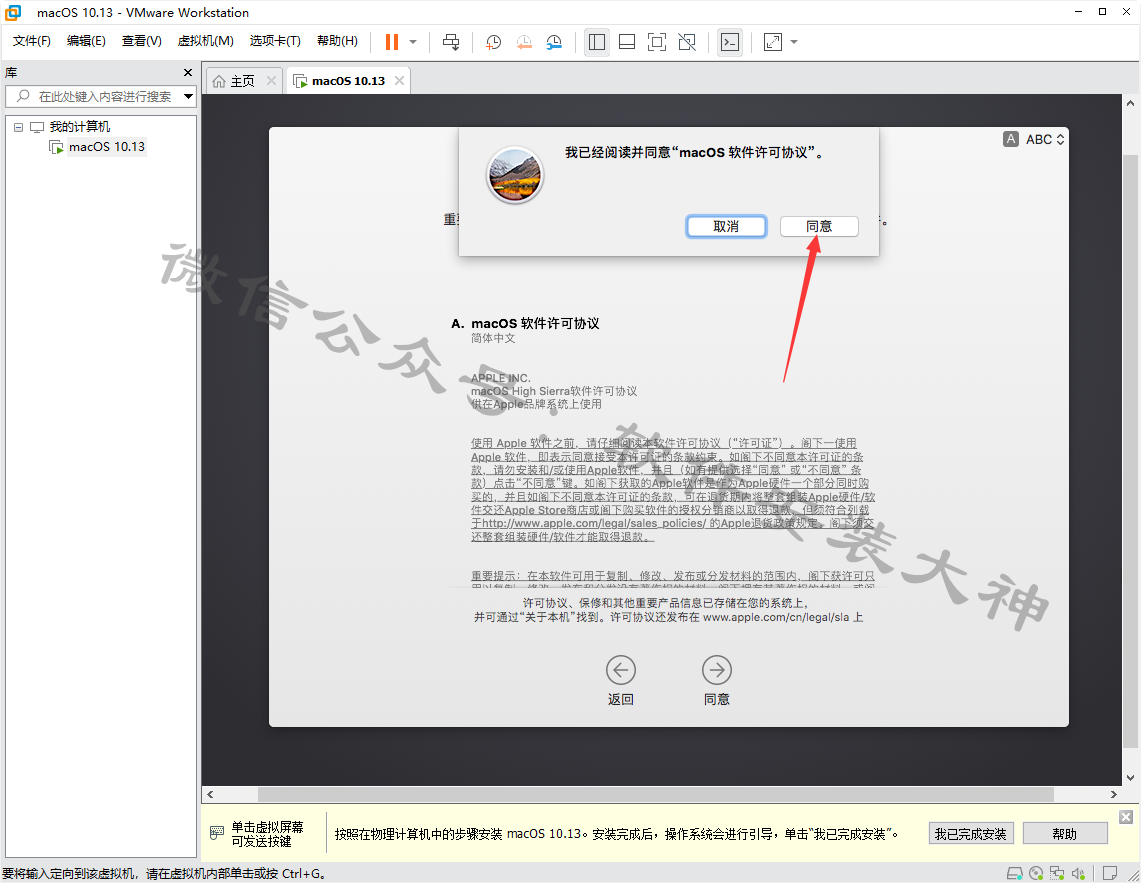Open the 选项卡(T) menu
Image resolution: width=1141 pixels, height=883 pixels.
coord(275,41)
